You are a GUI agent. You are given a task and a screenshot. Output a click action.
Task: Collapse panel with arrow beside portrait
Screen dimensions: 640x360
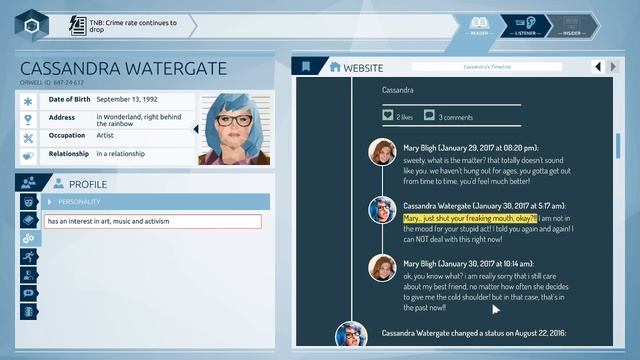click(196, 129)
